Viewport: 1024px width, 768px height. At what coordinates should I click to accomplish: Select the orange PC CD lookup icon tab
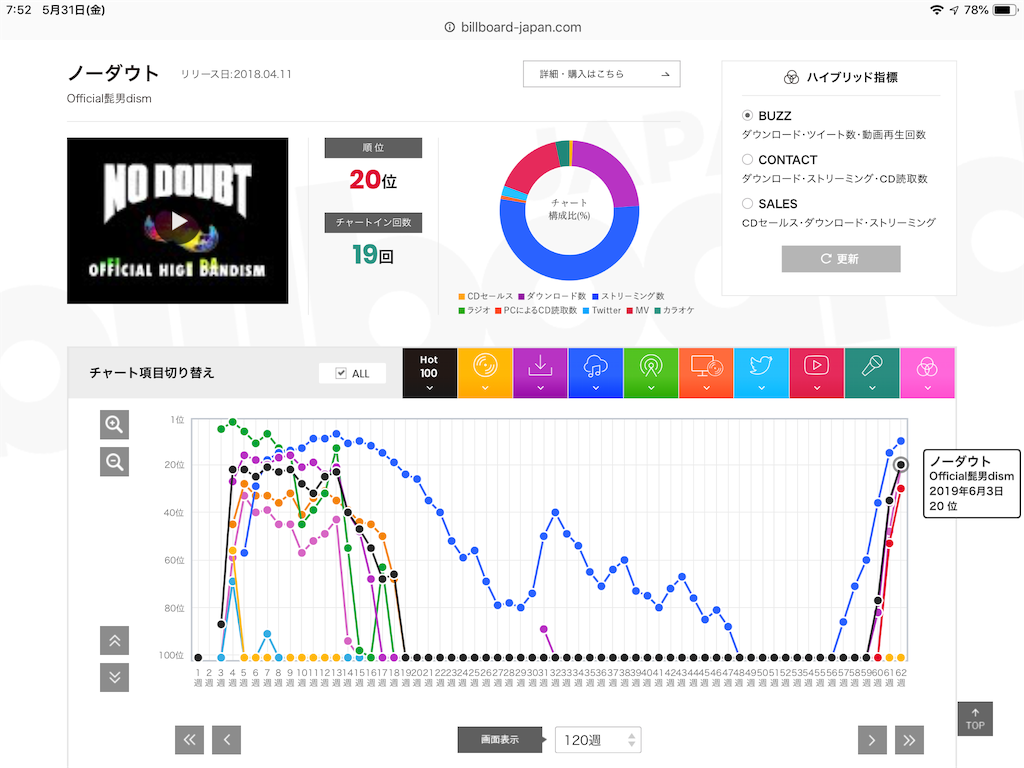pyautogui.click(x=706, y=373)
